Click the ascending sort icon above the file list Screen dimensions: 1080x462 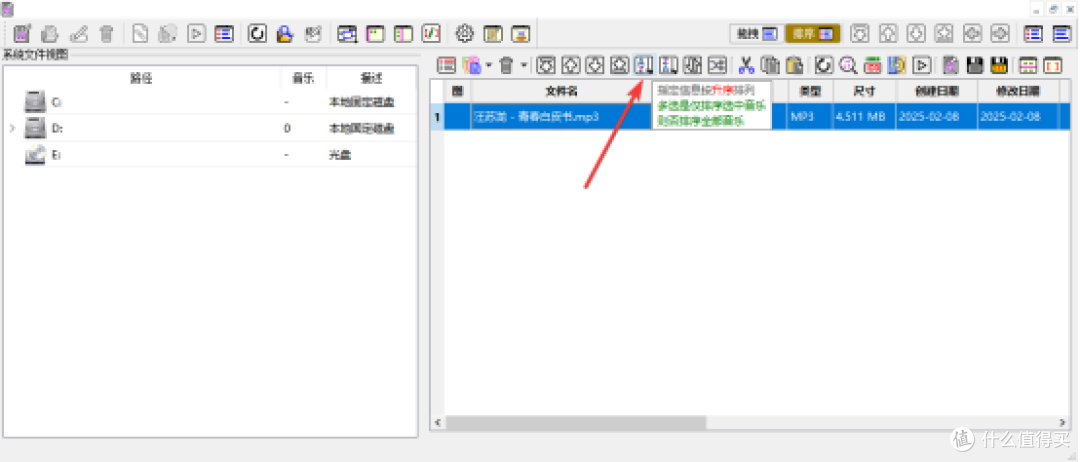point(644,65)
